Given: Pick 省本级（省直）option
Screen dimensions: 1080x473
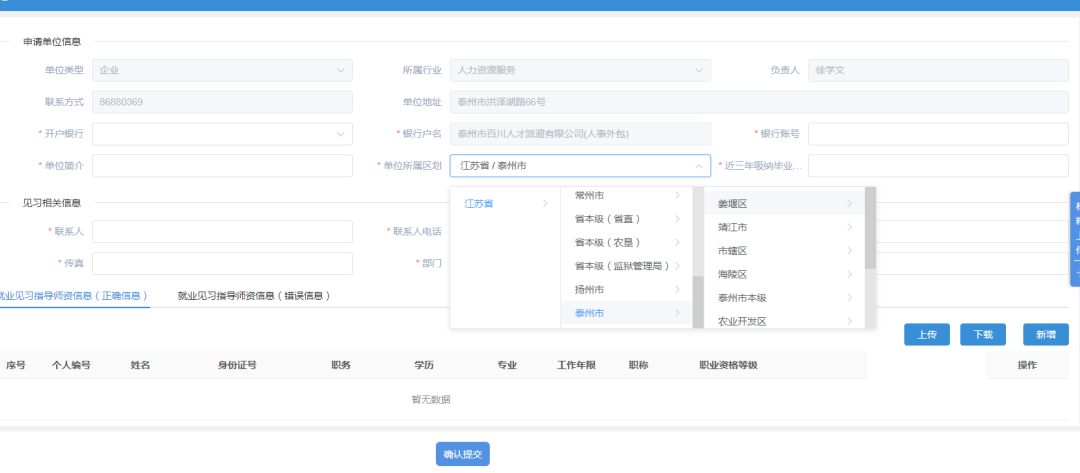Looking at the screenshot, I should pos(607,219).
